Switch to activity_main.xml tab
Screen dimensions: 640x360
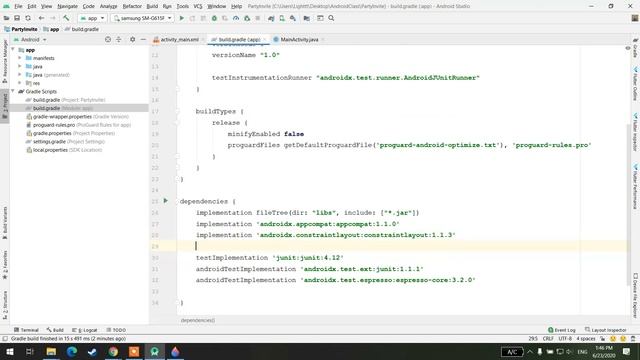[x=179, y=40]
